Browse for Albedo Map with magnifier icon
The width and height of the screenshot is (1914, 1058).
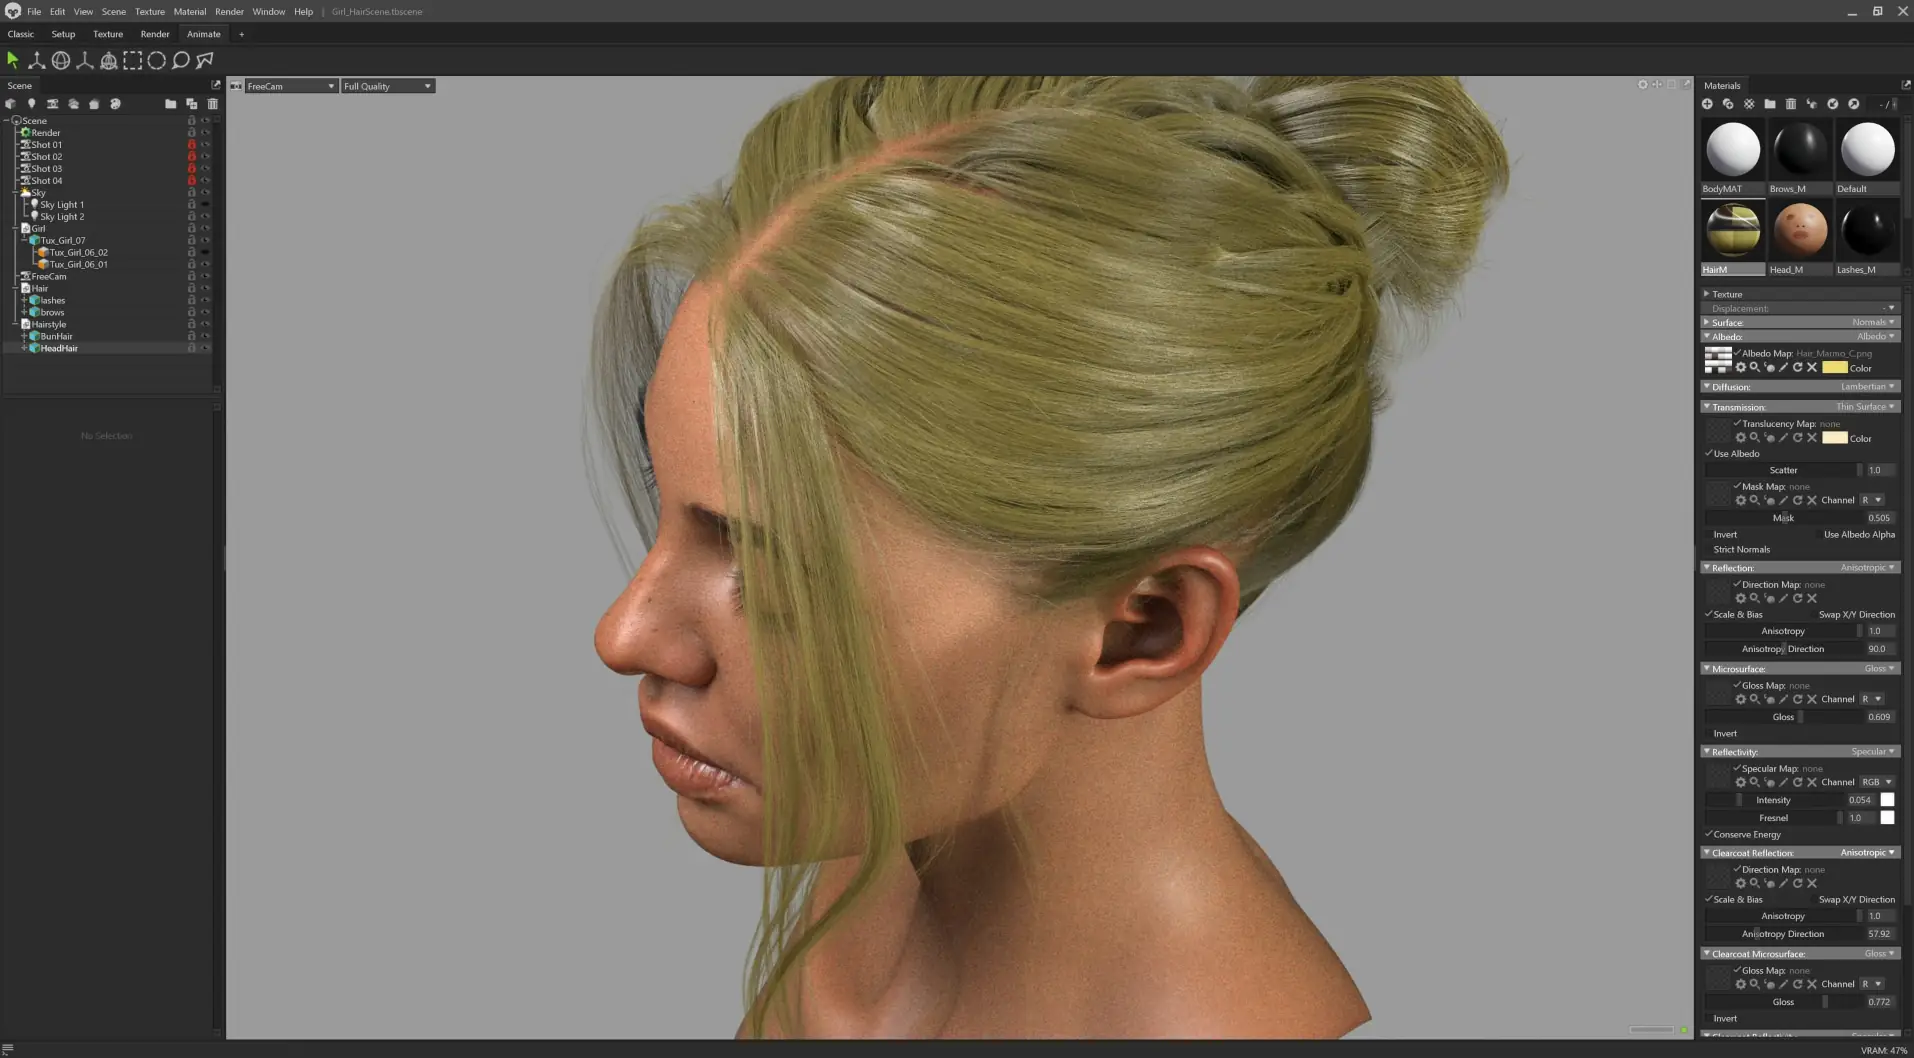click(1754, 368)
